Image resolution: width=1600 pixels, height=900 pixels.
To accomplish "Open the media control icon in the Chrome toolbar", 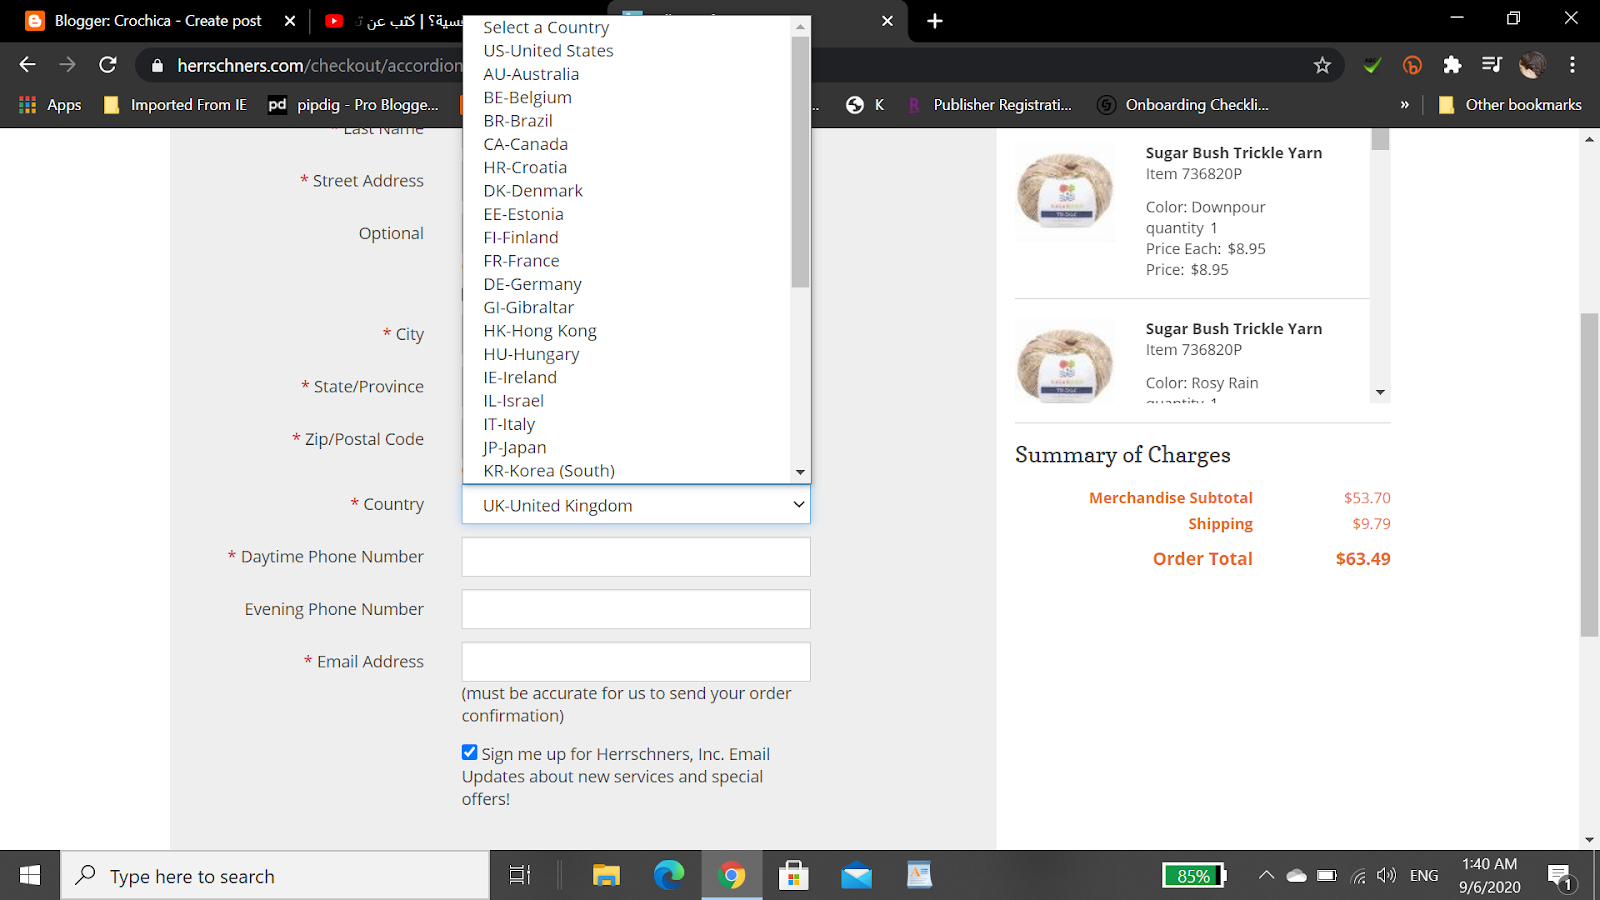I will (1492, 65).
